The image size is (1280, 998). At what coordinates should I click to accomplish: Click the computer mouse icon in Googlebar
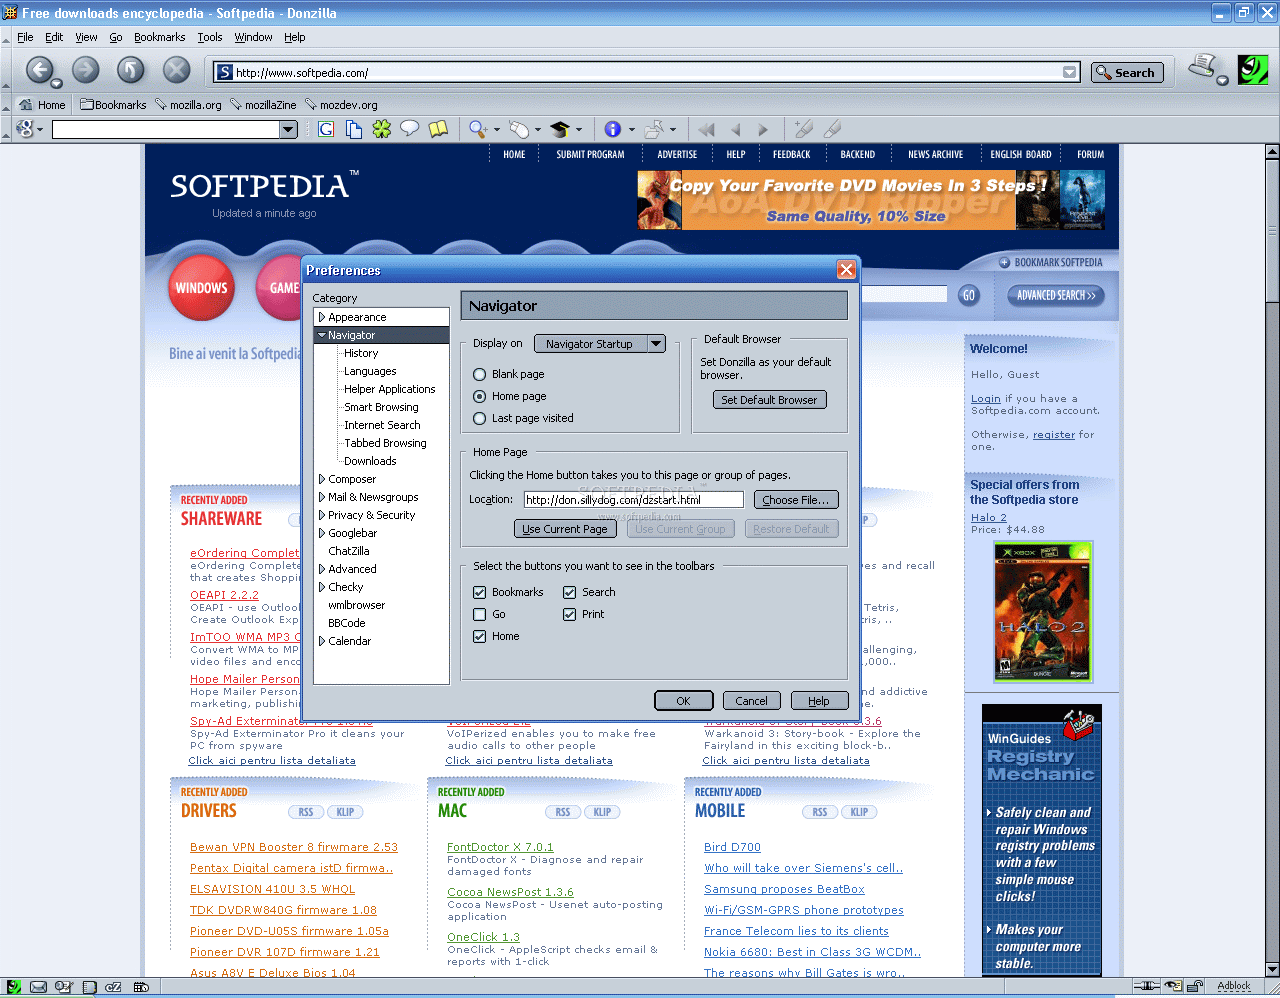(x=518, y=129)
